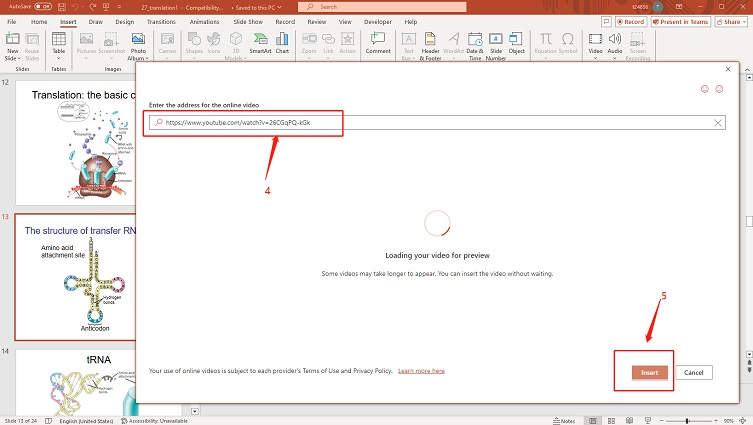Open the Learn more here link
753x425 pixels.
(421, 370)
